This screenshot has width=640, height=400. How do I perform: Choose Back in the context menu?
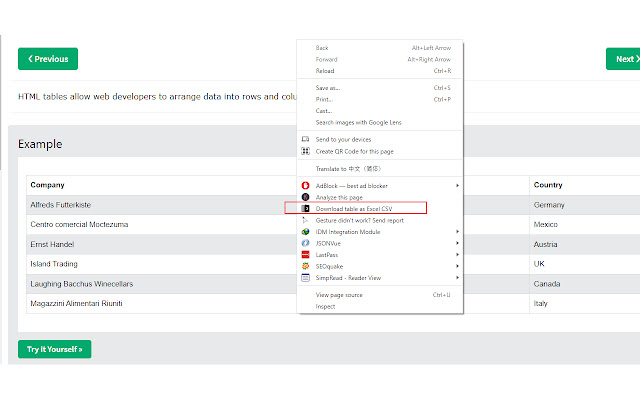[380, 48]
